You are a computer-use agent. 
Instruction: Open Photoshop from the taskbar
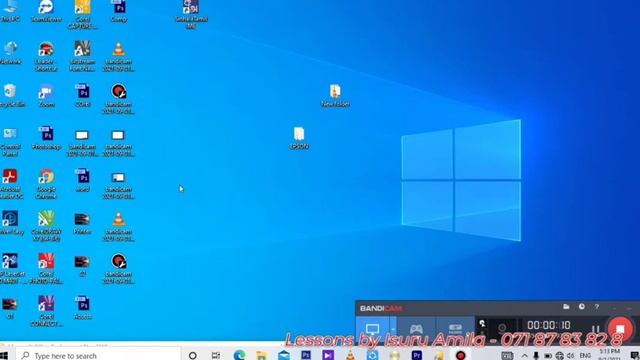click(306, 355)
